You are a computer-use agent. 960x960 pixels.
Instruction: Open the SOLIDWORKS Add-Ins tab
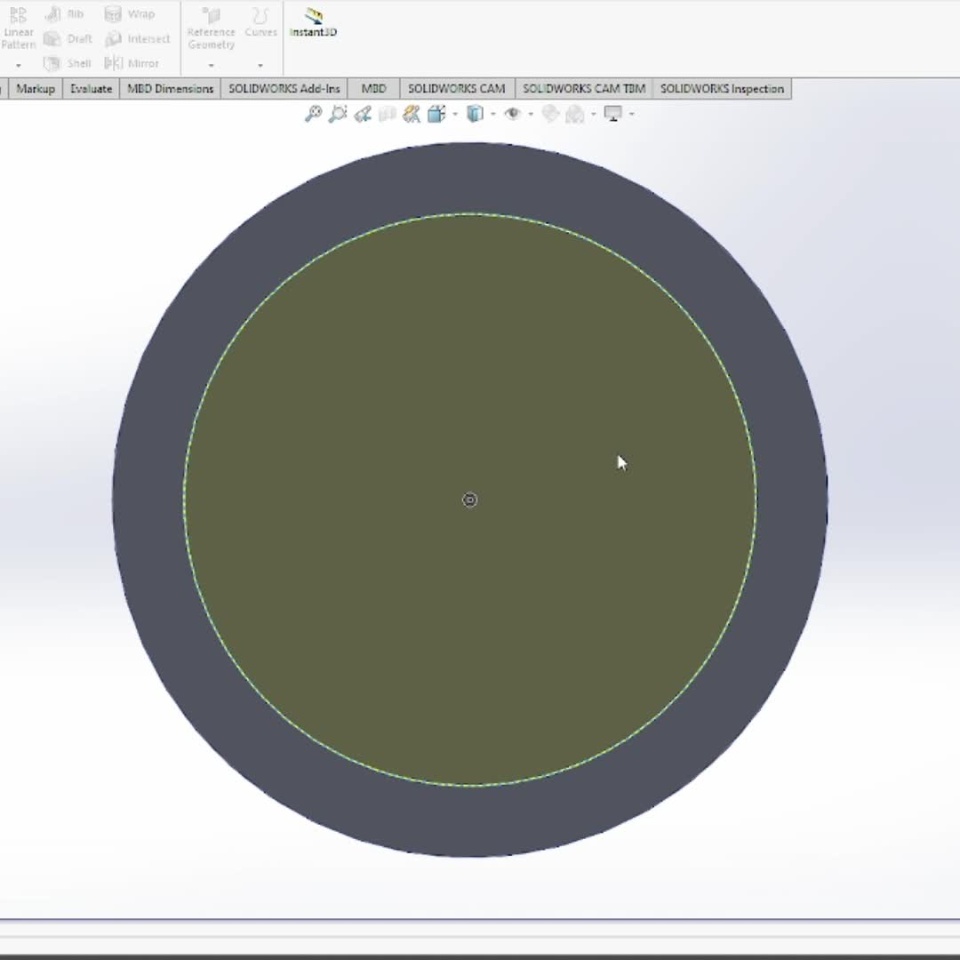(x=284, y=89)
